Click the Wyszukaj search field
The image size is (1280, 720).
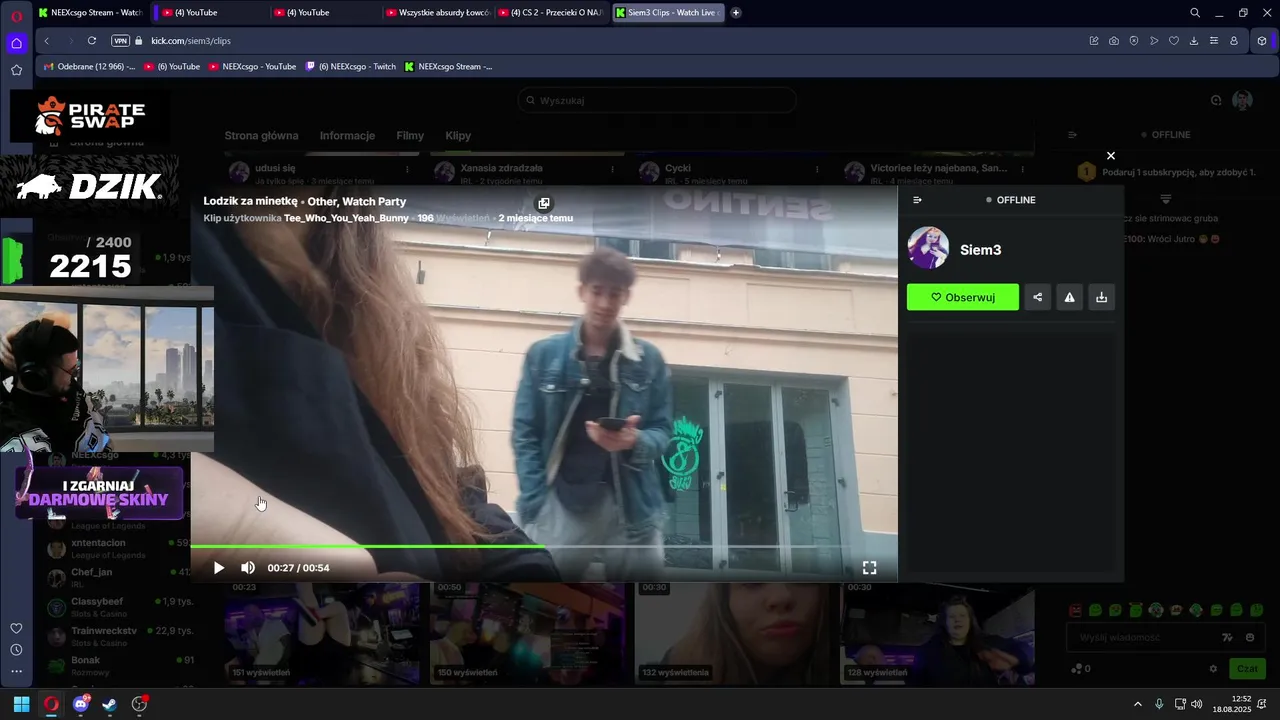click(657, 100)
